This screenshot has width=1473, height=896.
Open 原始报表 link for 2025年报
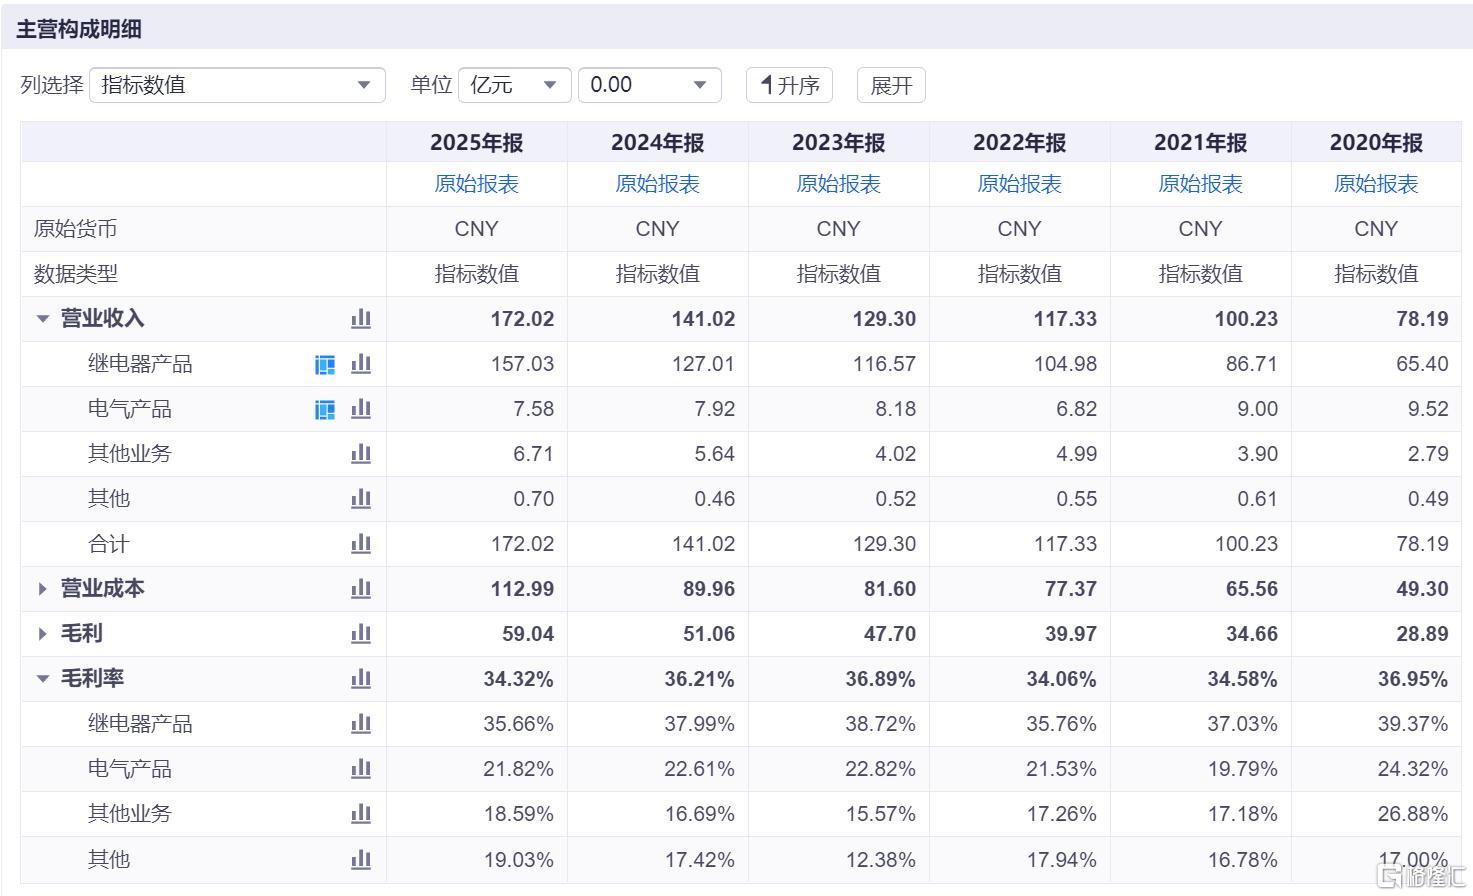click(476, 184)
